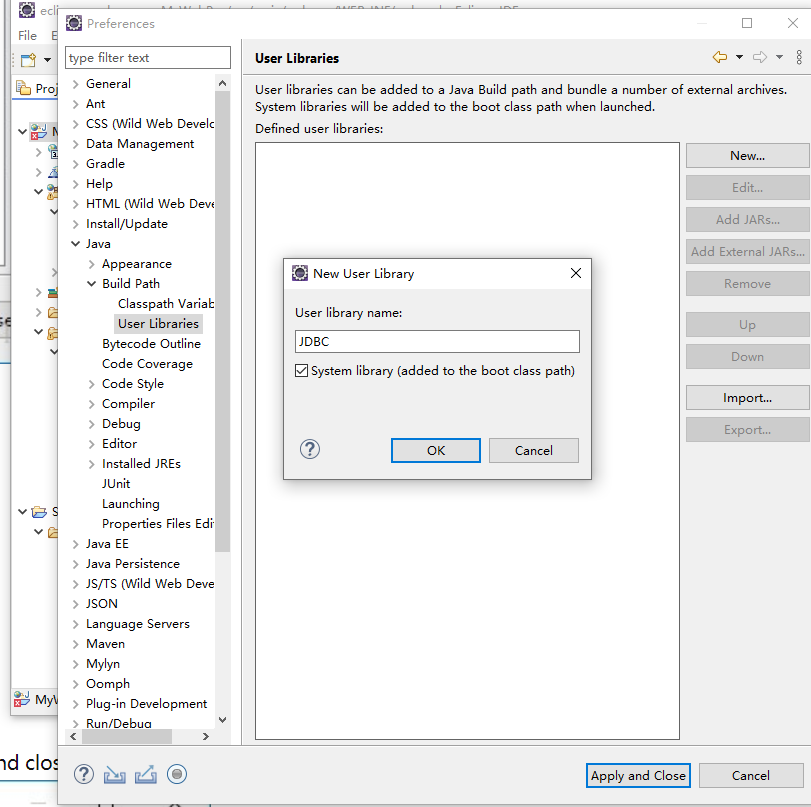
Task: Click Apply and Close
Action: click(x=638, y=775)
